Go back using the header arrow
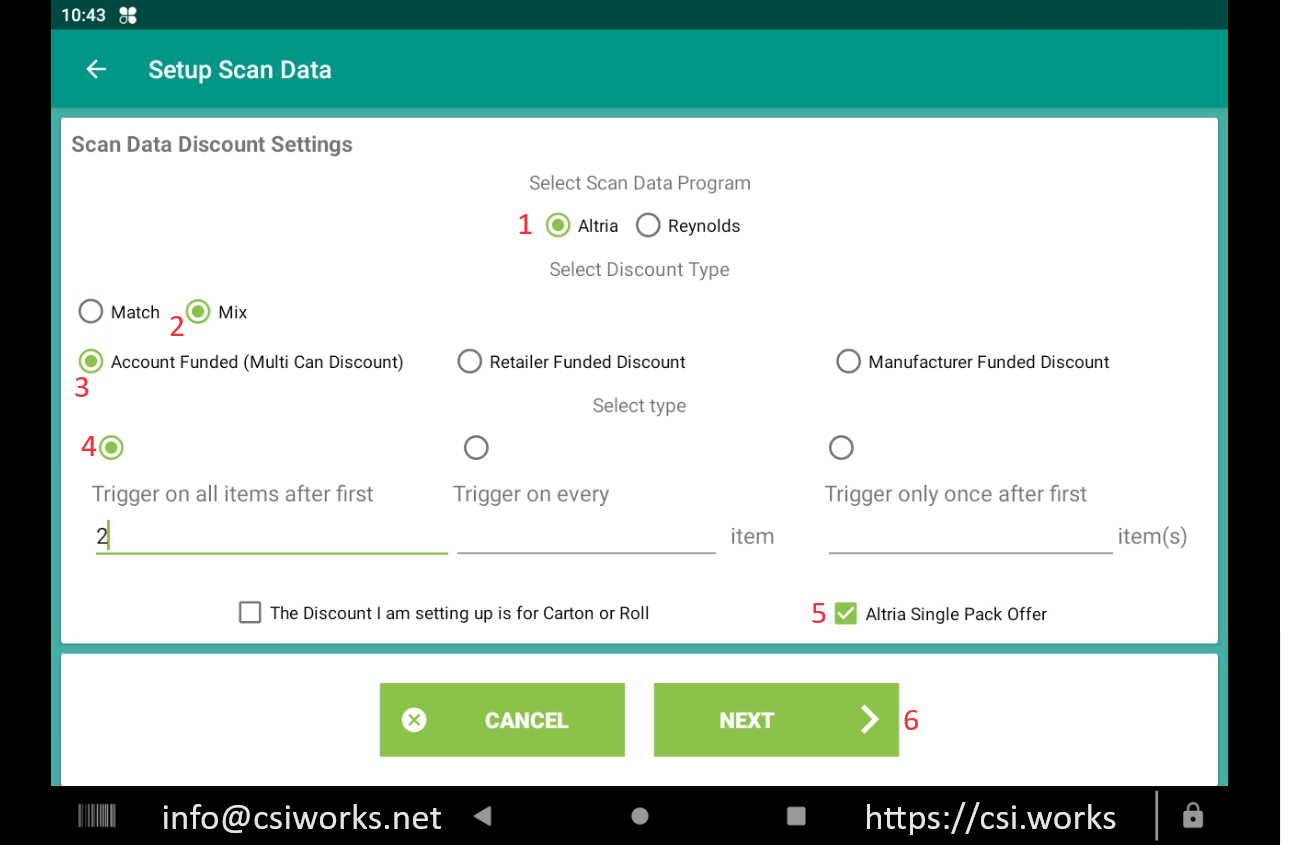This screenshot has height=848, width=1293. click(x=96, y=69)
